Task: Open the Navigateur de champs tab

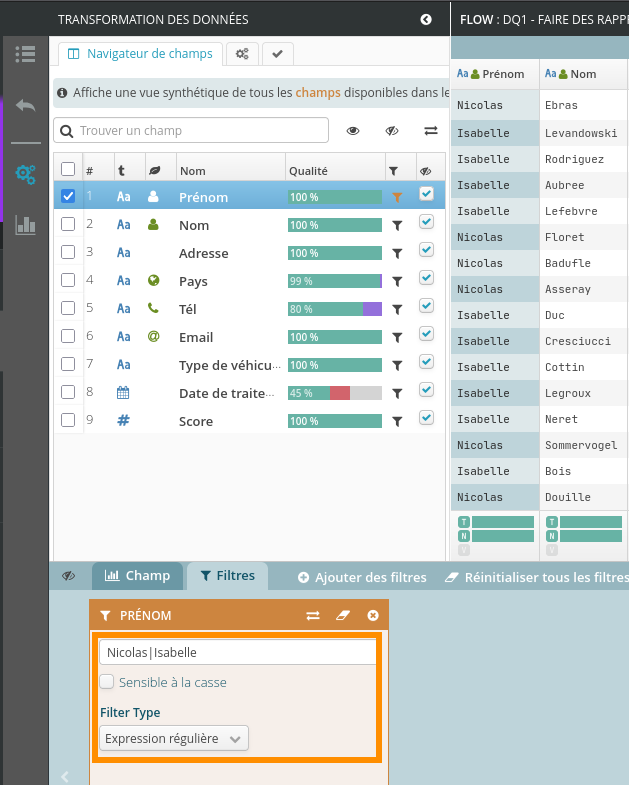Action: coord(140,53)
